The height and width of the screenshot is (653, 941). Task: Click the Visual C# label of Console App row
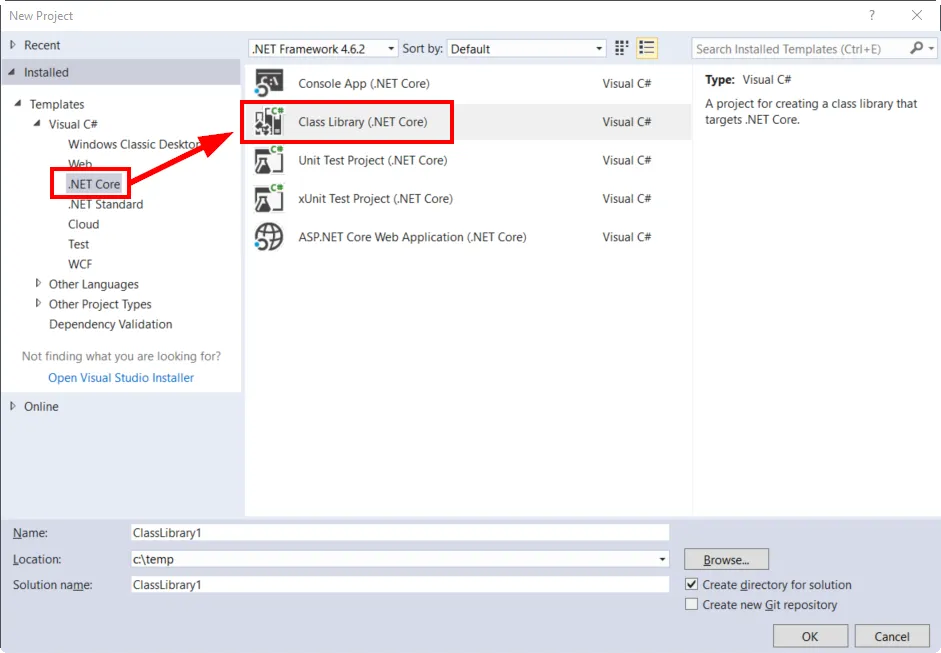click(627, 83)
